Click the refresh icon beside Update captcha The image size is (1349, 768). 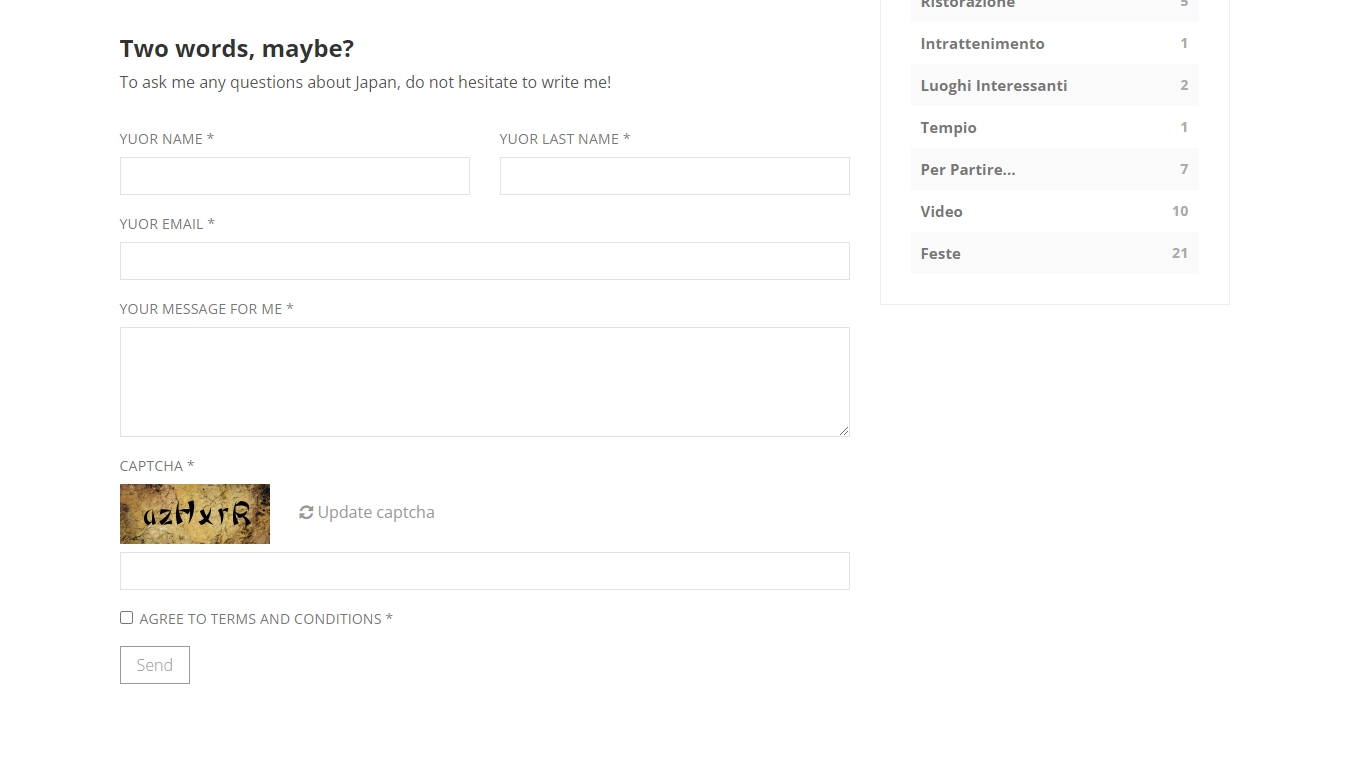click(306, 512)
